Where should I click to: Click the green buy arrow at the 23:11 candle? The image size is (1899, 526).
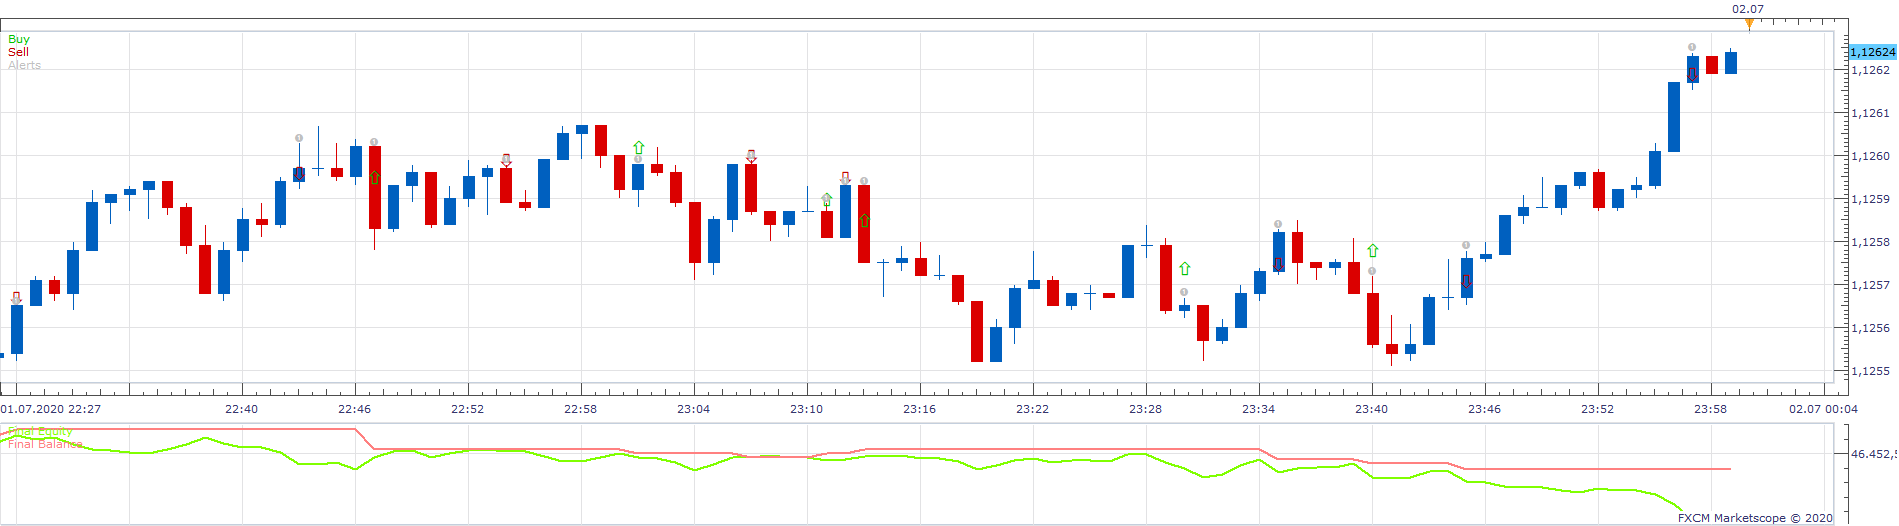pyautogui.click(x=826, y=199)
